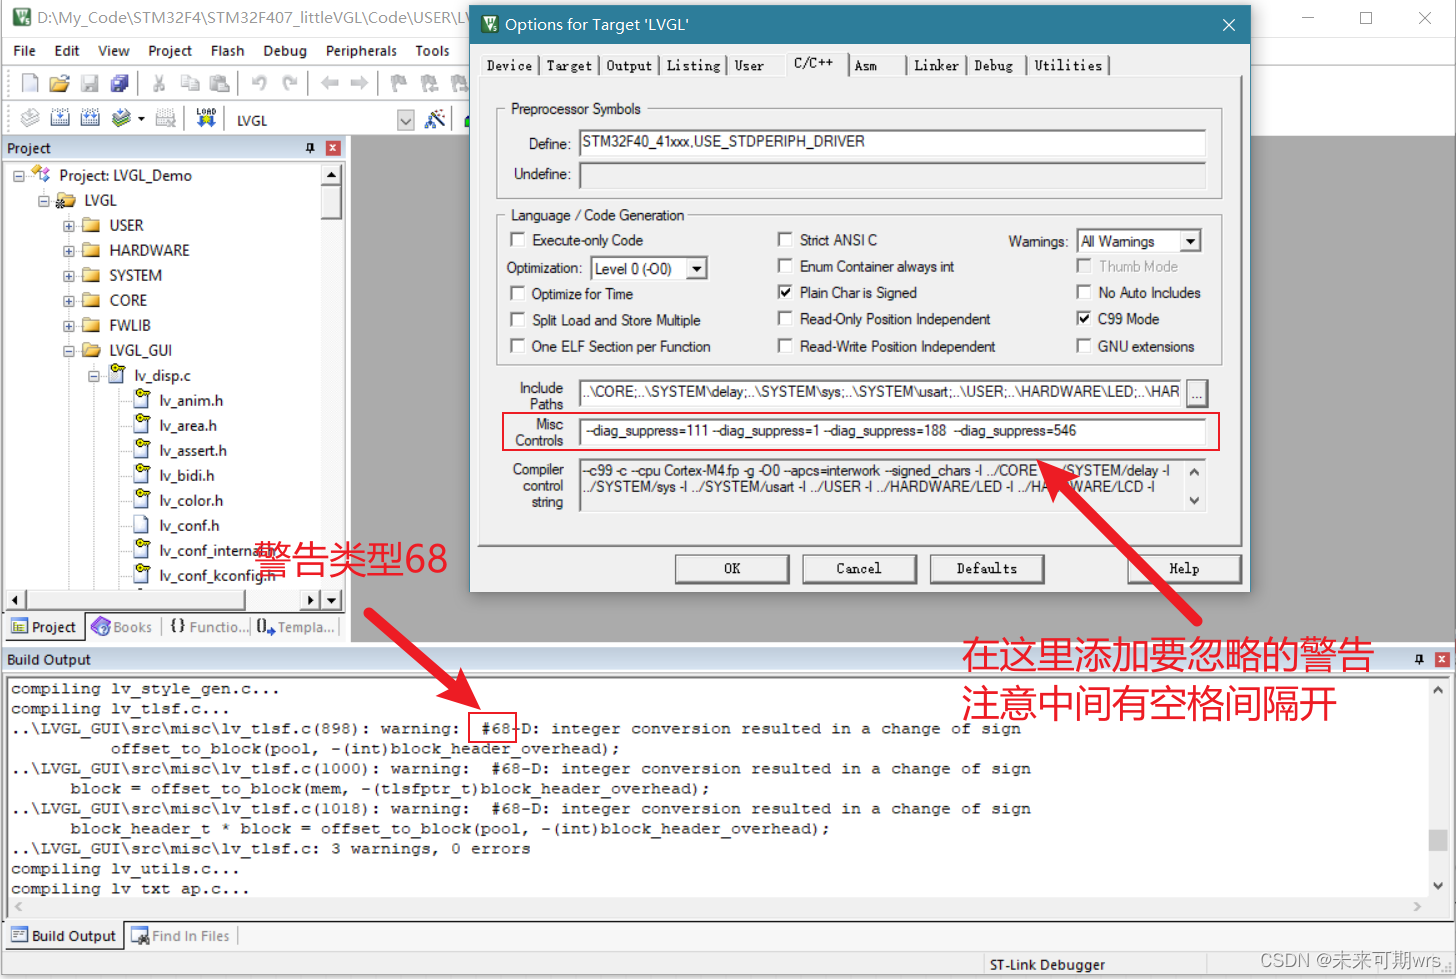
Task: Toggle No Auto Includes checkbox
Action: [1084, 292]
